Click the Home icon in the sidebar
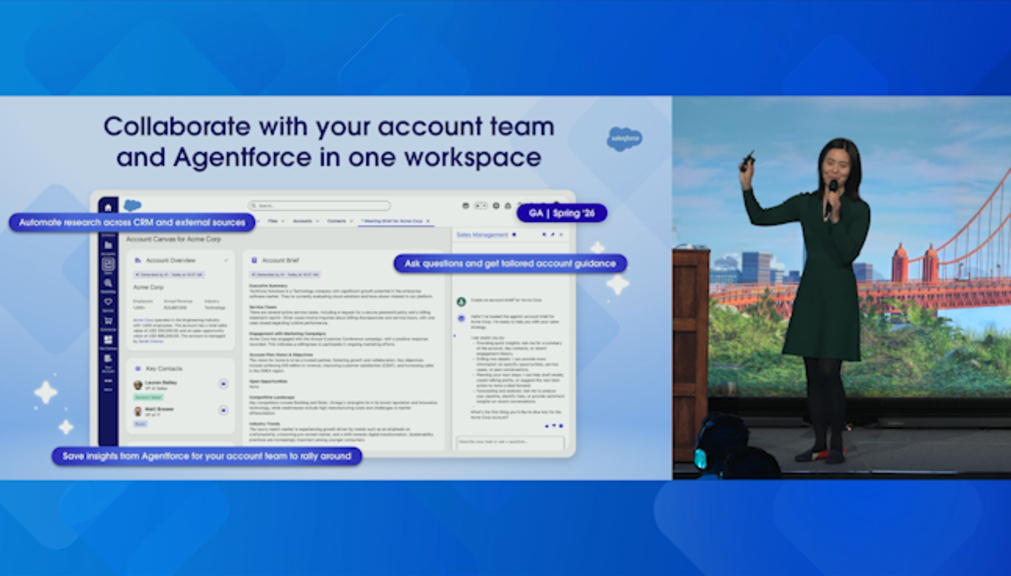Viewport: 1011px width, 576px height. 108,206
